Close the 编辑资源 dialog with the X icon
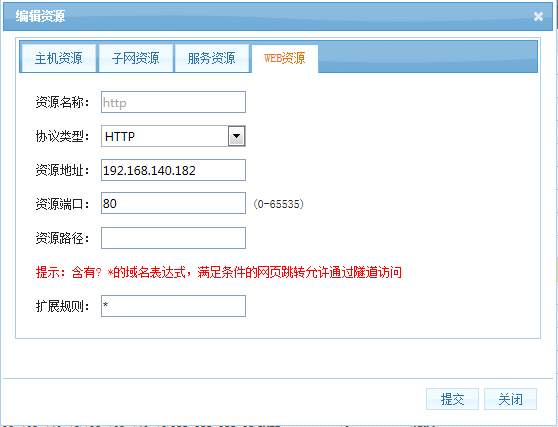The width and height of the screenshot is (558, 427). (x=538, y=16)
